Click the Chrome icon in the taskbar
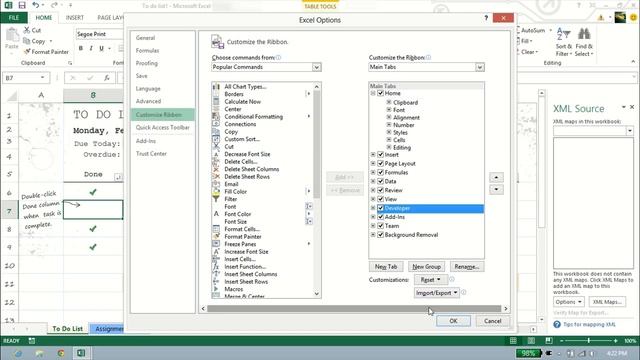This screenshot has height=360, width=640. coord(61,353)
